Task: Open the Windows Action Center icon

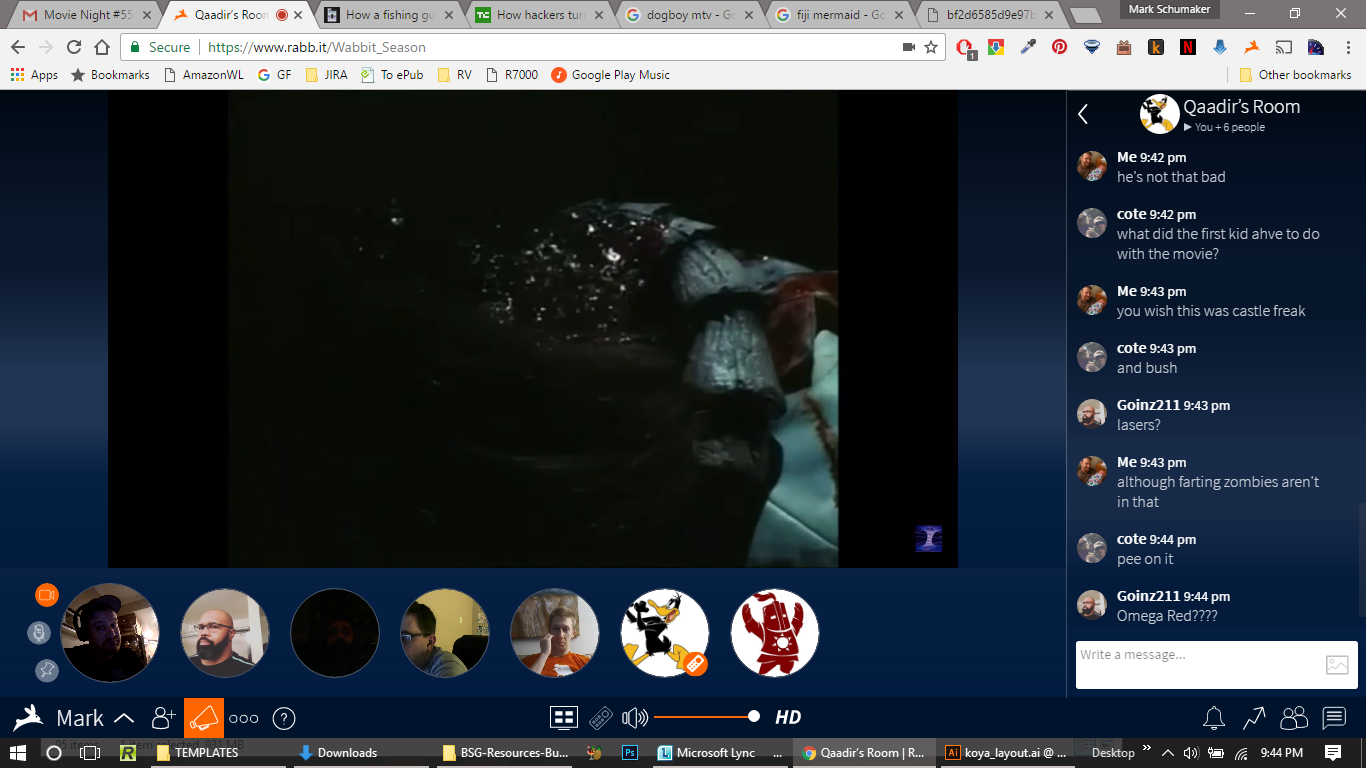Action: pyautogui.click(x=1333, y=753)
